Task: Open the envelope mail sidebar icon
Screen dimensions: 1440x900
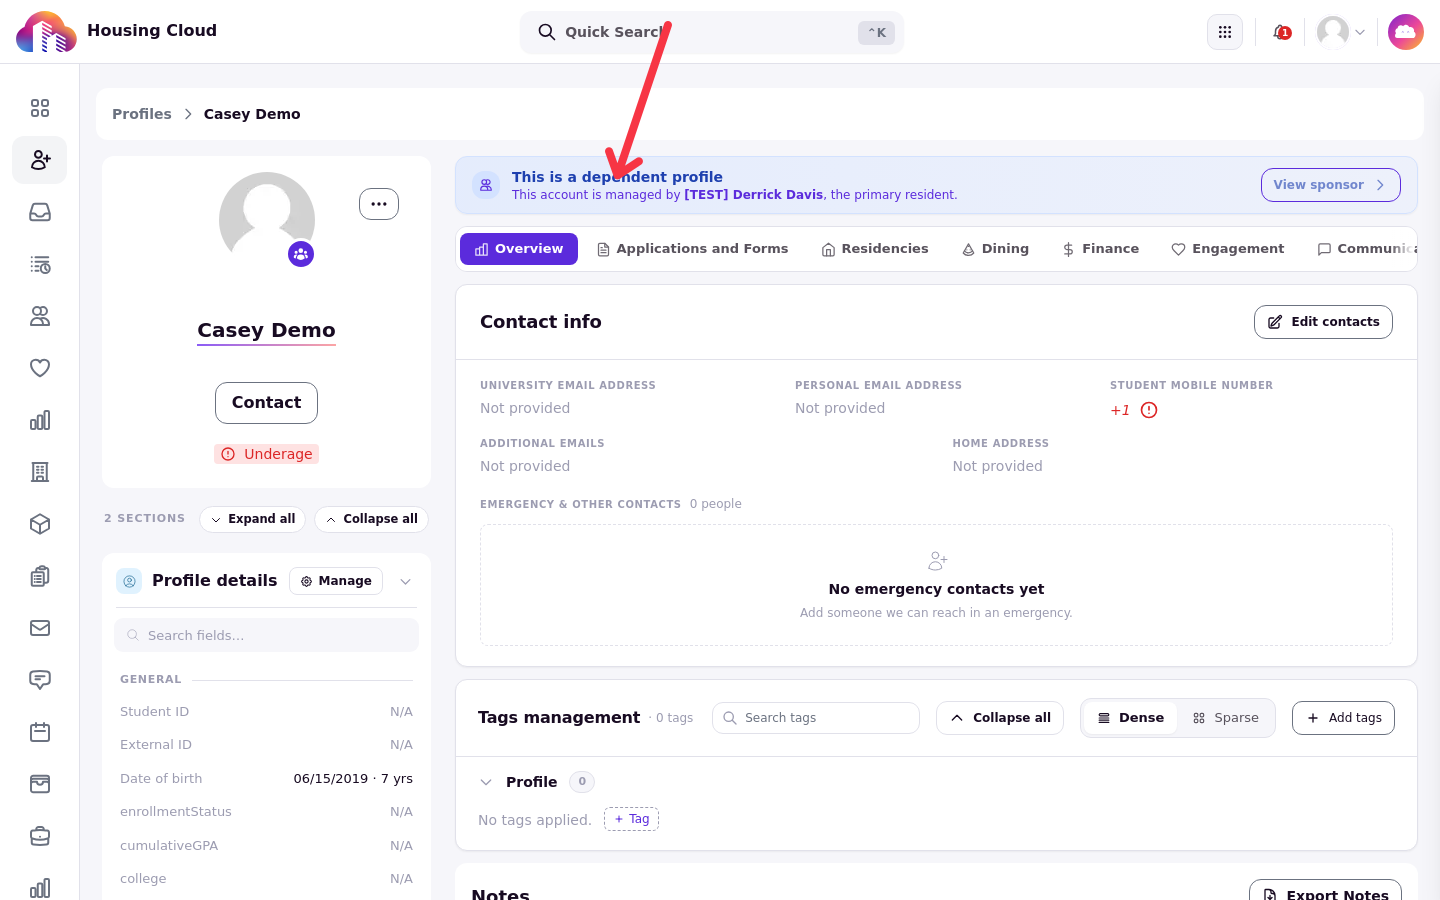Action: coord(40,628)
